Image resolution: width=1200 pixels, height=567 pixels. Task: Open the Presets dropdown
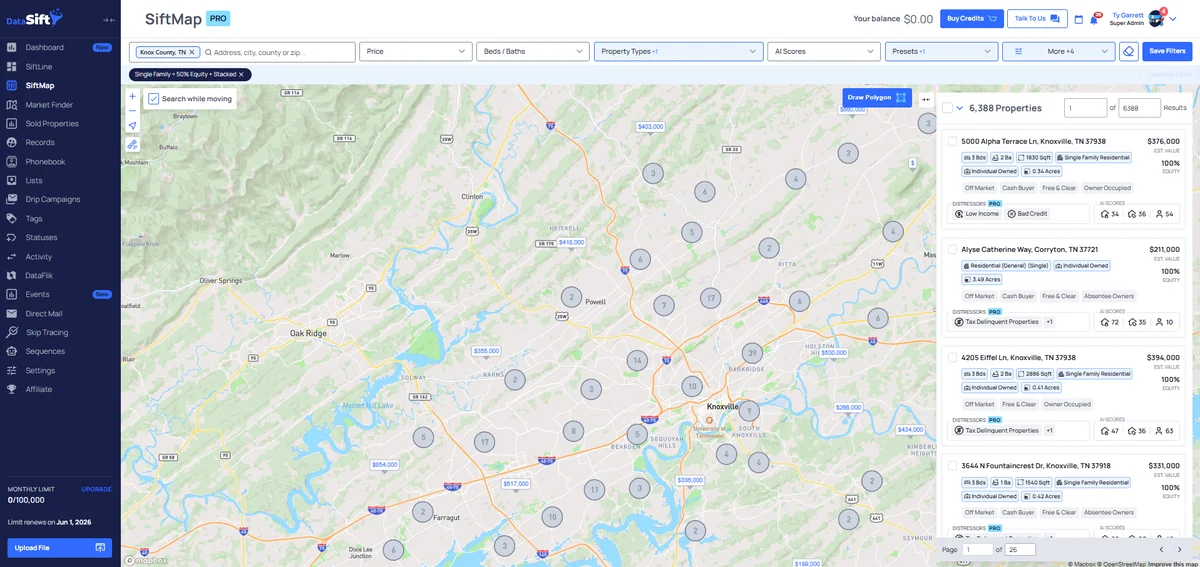941,51
